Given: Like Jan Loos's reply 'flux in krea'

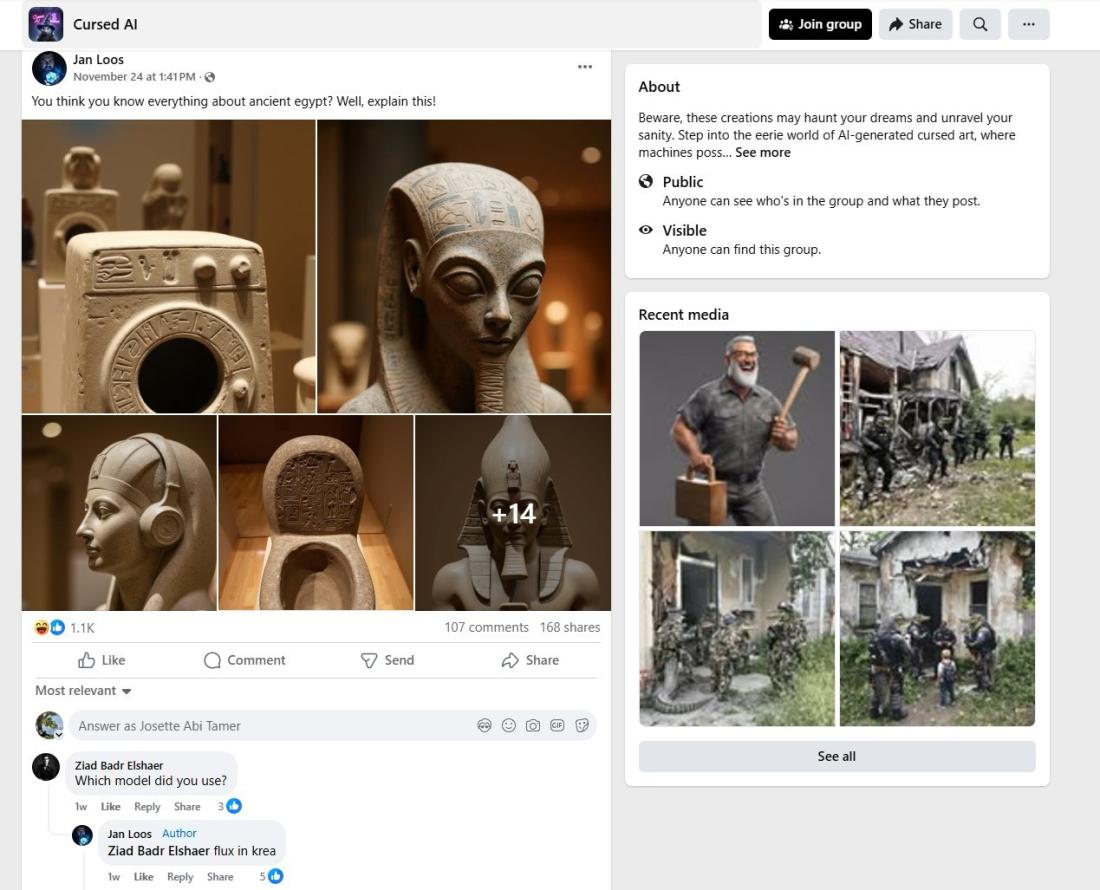Looking at the screenshot, I should 143,877.
